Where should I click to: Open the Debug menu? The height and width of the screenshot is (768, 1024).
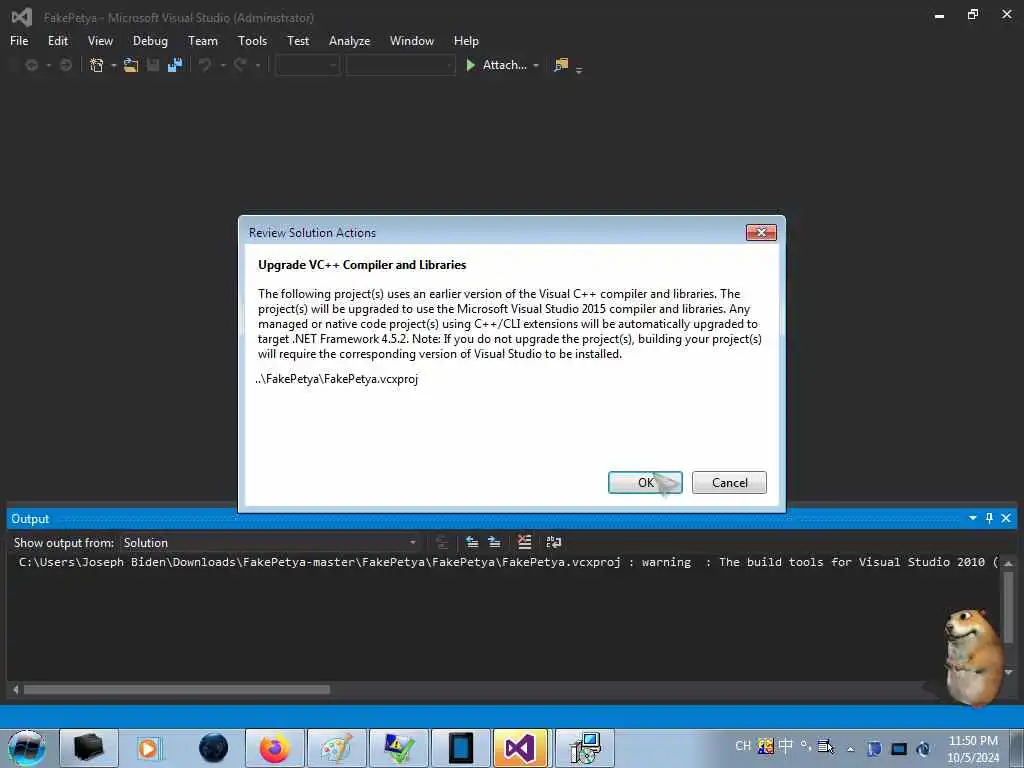pyautogui.click(x=150, y=40)
